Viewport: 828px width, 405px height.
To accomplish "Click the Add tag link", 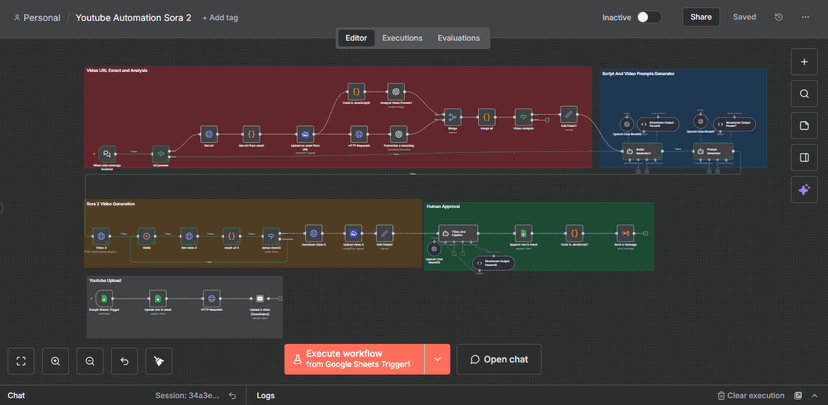I will tap(220, 17).
